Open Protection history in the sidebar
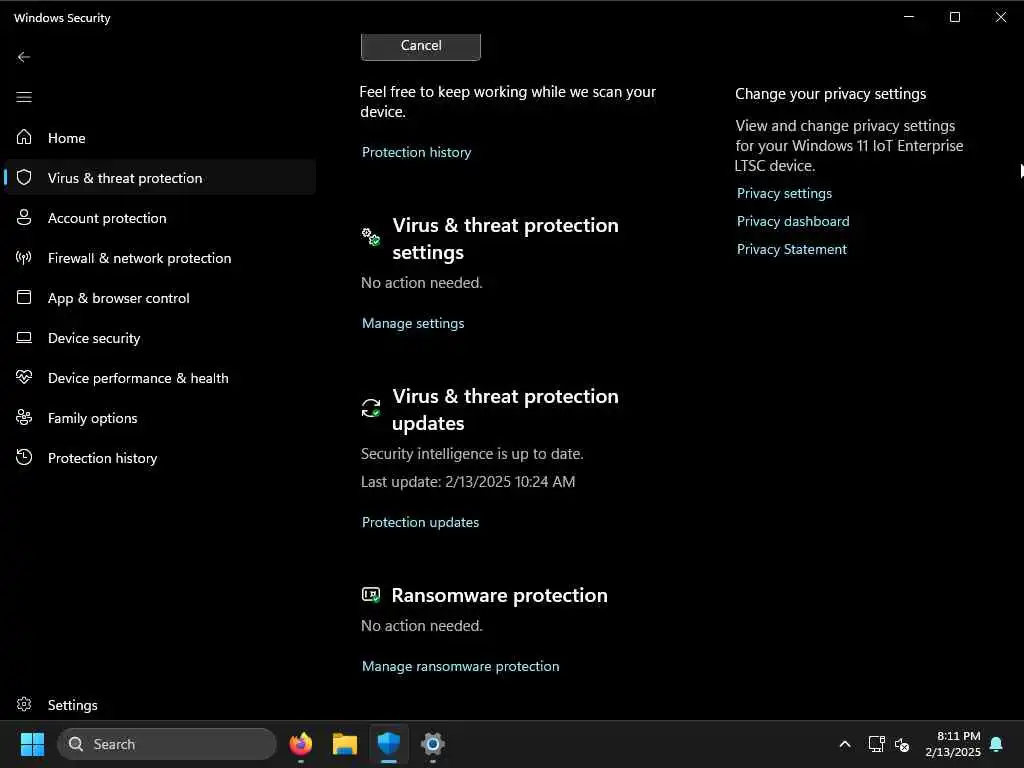1024x768 pixels. pos(160,457)
